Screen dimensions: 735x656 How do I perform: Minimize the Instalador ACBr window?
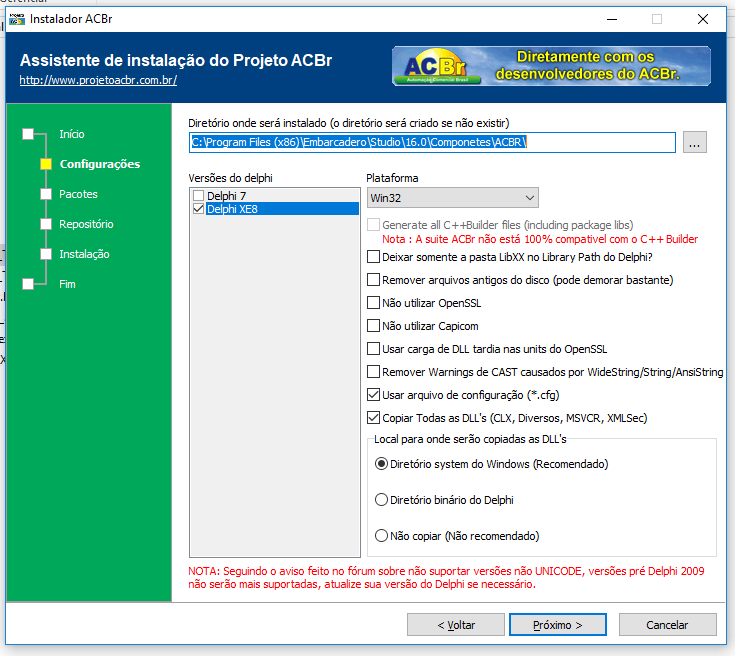pyautogui.click(x=612, y=19)
